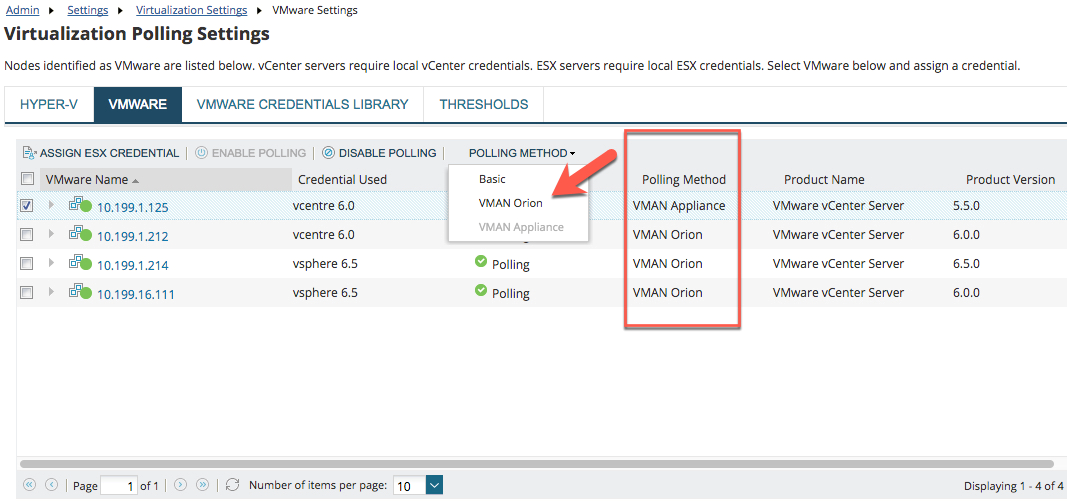Click the refresh icon in the pagination bar

click(233, 485)
